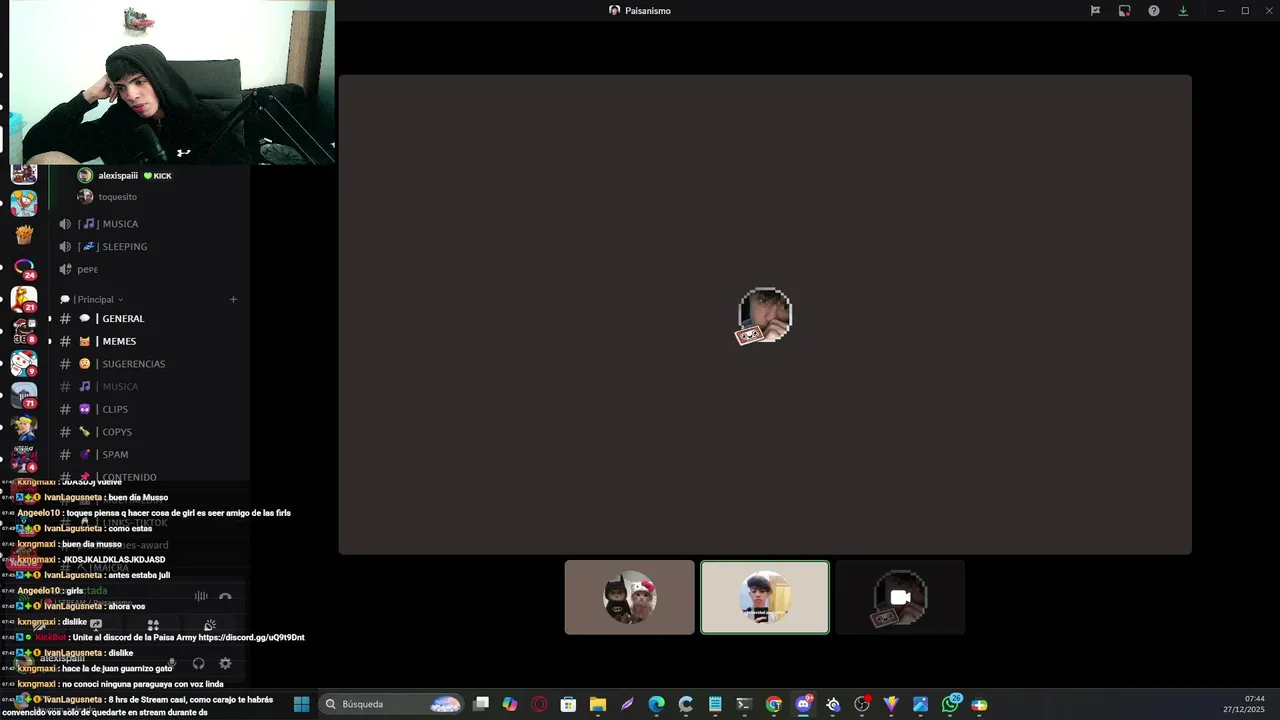This screenshot has width=1280, height=720.
Task: Click the help question mark icon
Action: (1154, 11)
